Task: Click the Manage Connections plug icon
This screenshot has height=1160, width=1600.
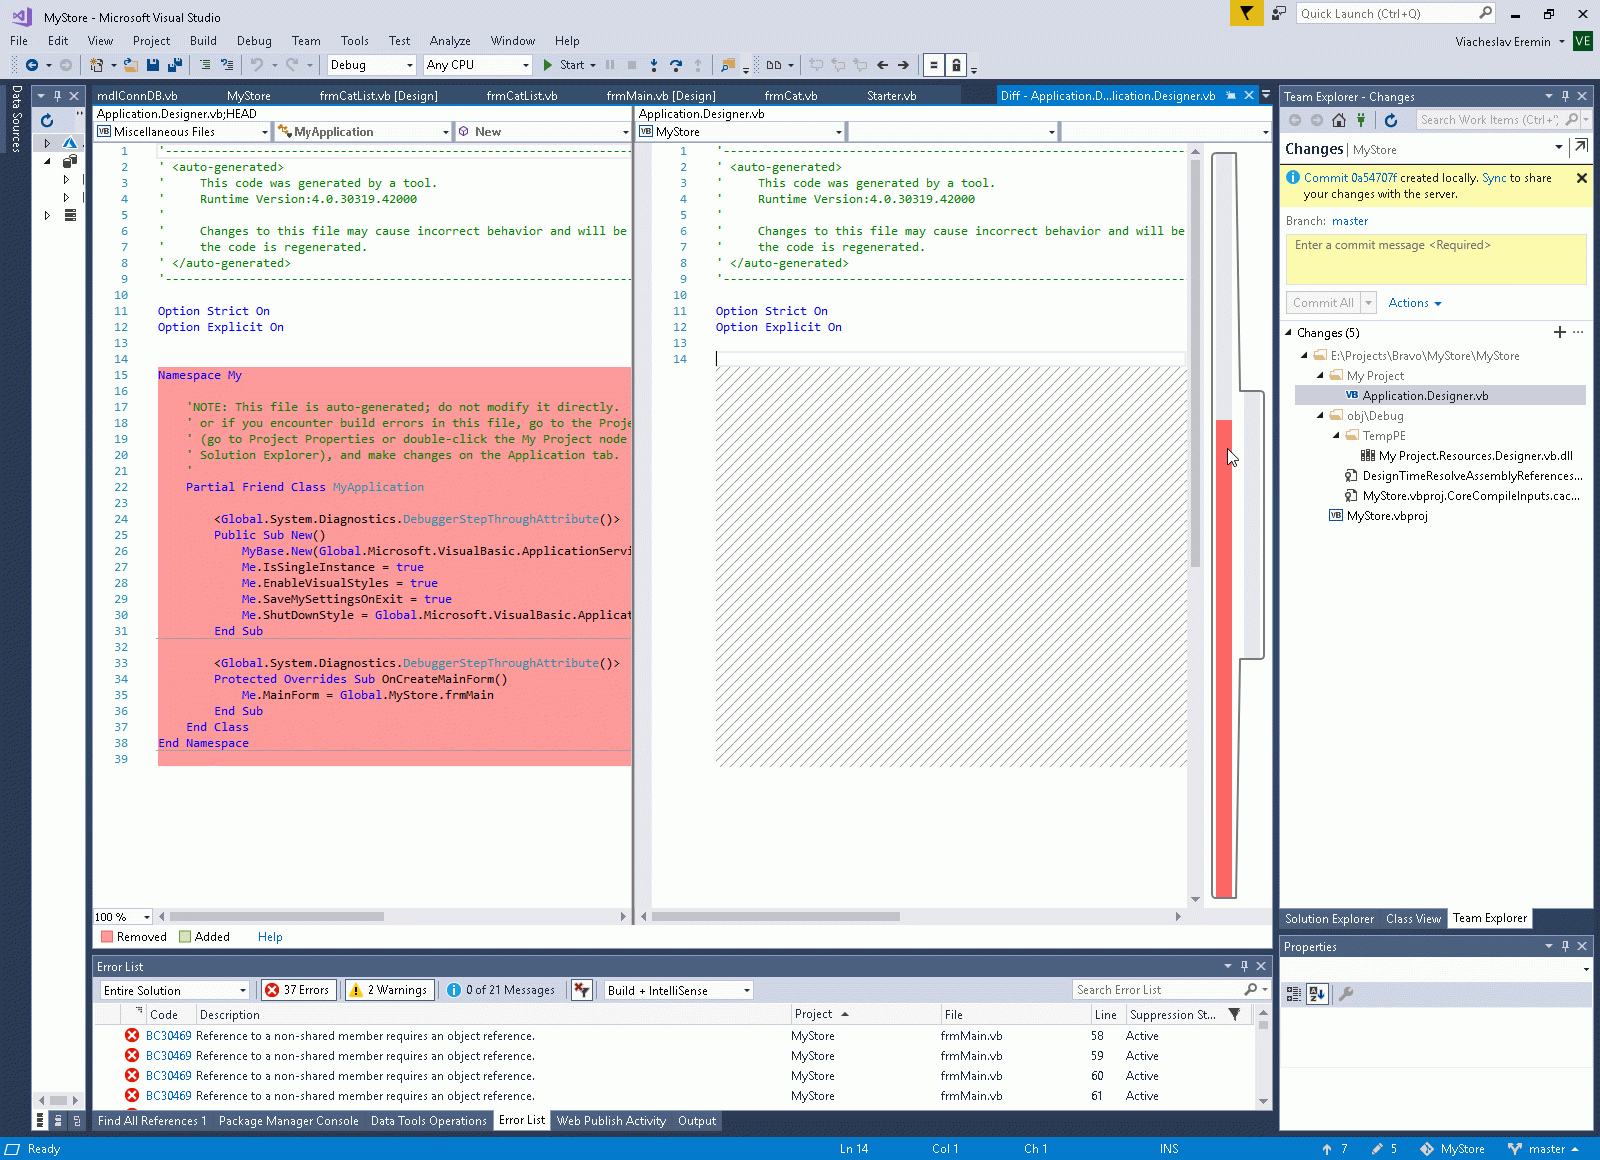Action: [x=1360, y=120]
